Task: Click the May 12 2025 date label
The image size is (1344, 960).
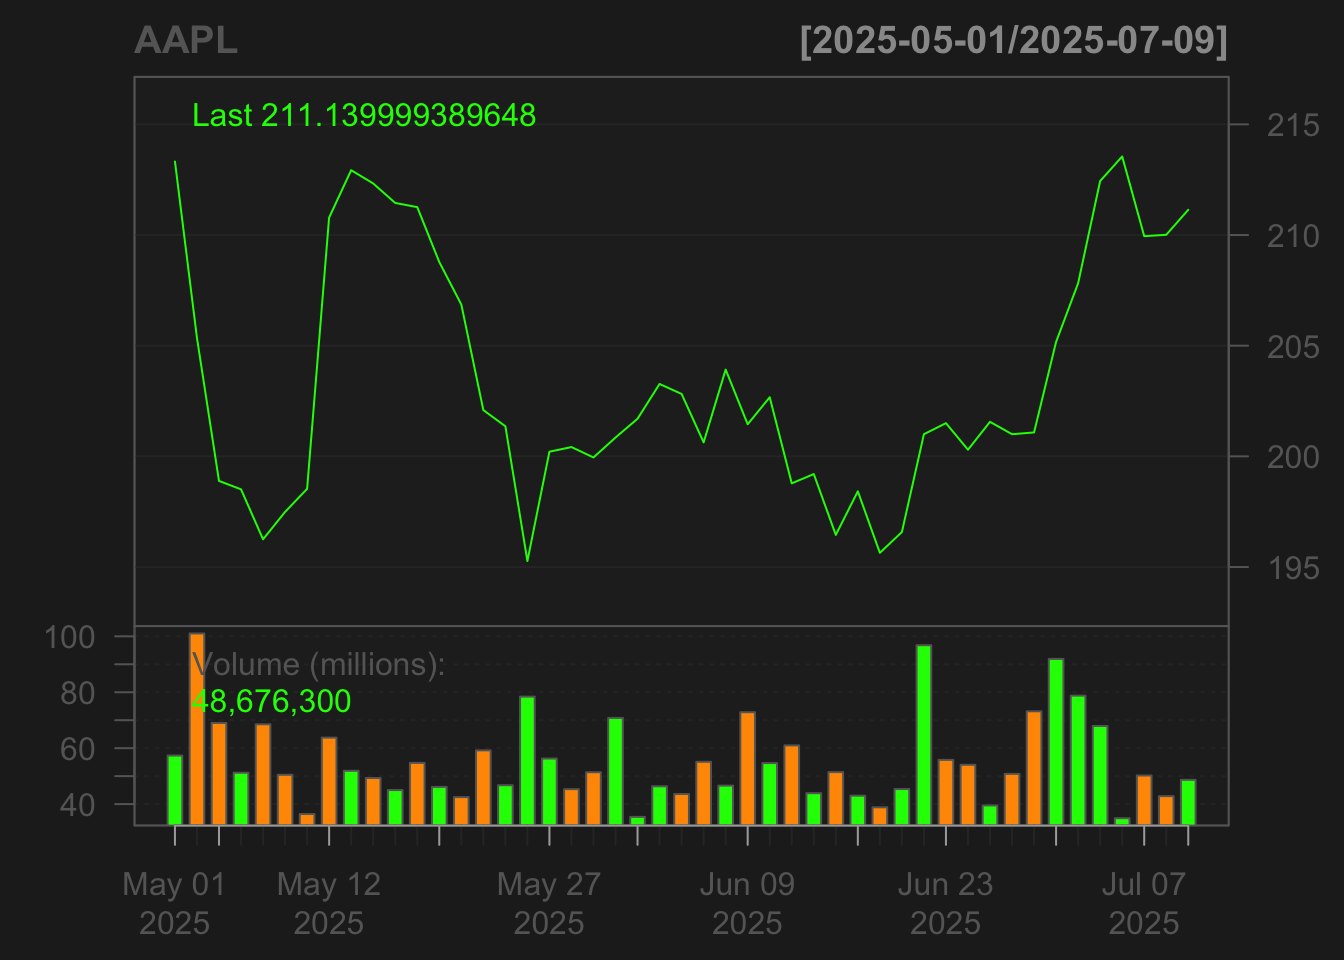Action: pos(329,903)
